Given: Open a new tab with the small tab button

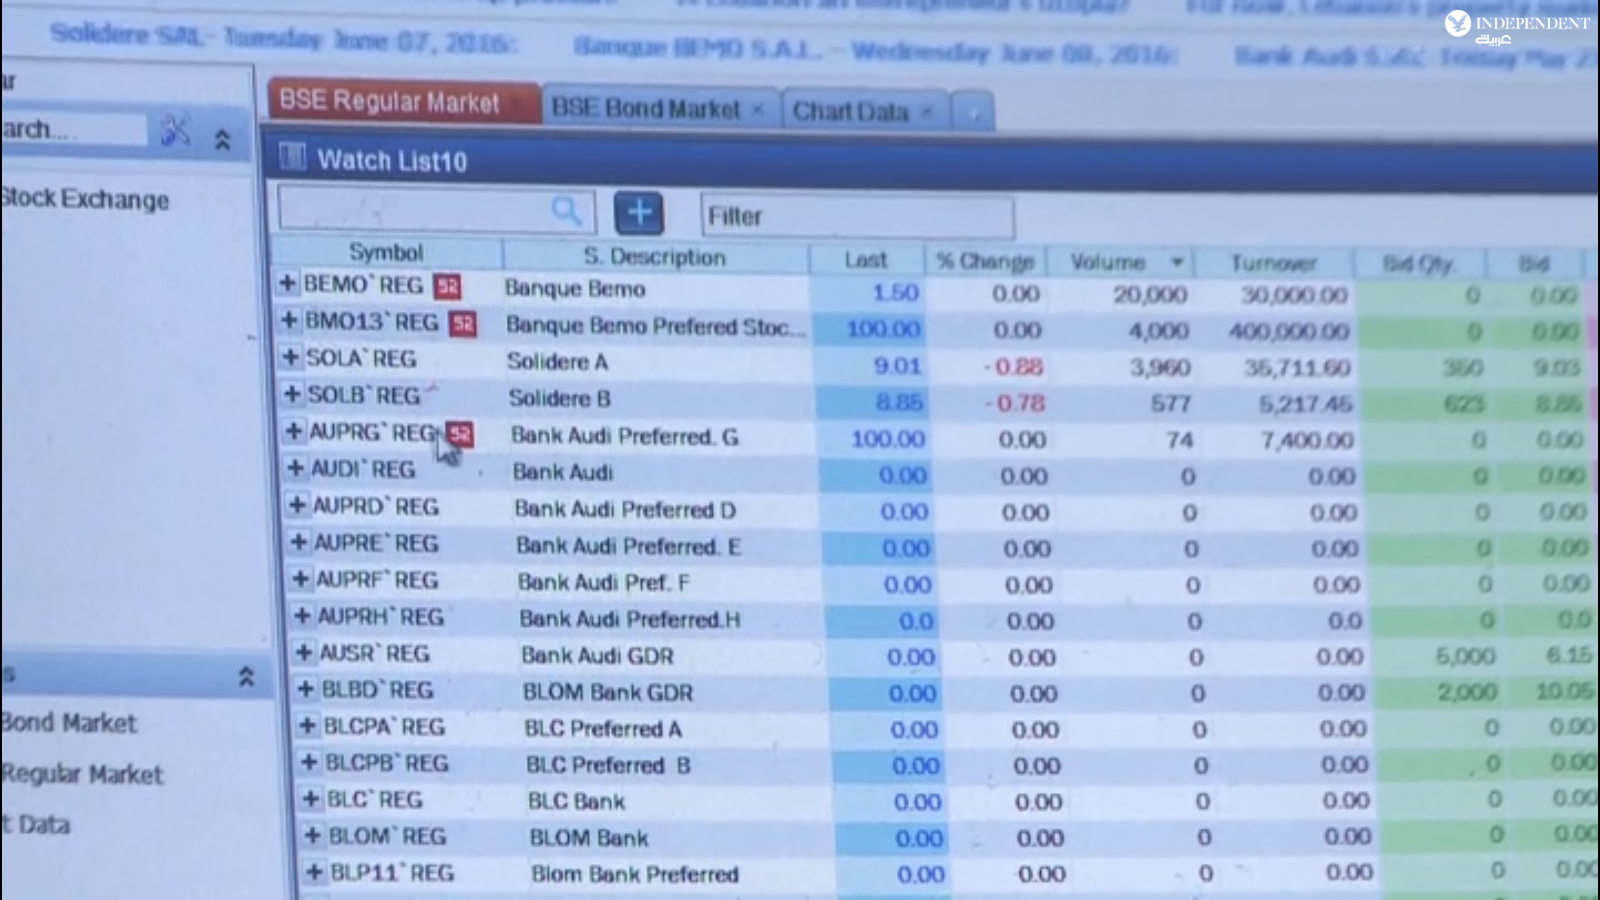Looking at the screenshot, I should pos(973,113).
